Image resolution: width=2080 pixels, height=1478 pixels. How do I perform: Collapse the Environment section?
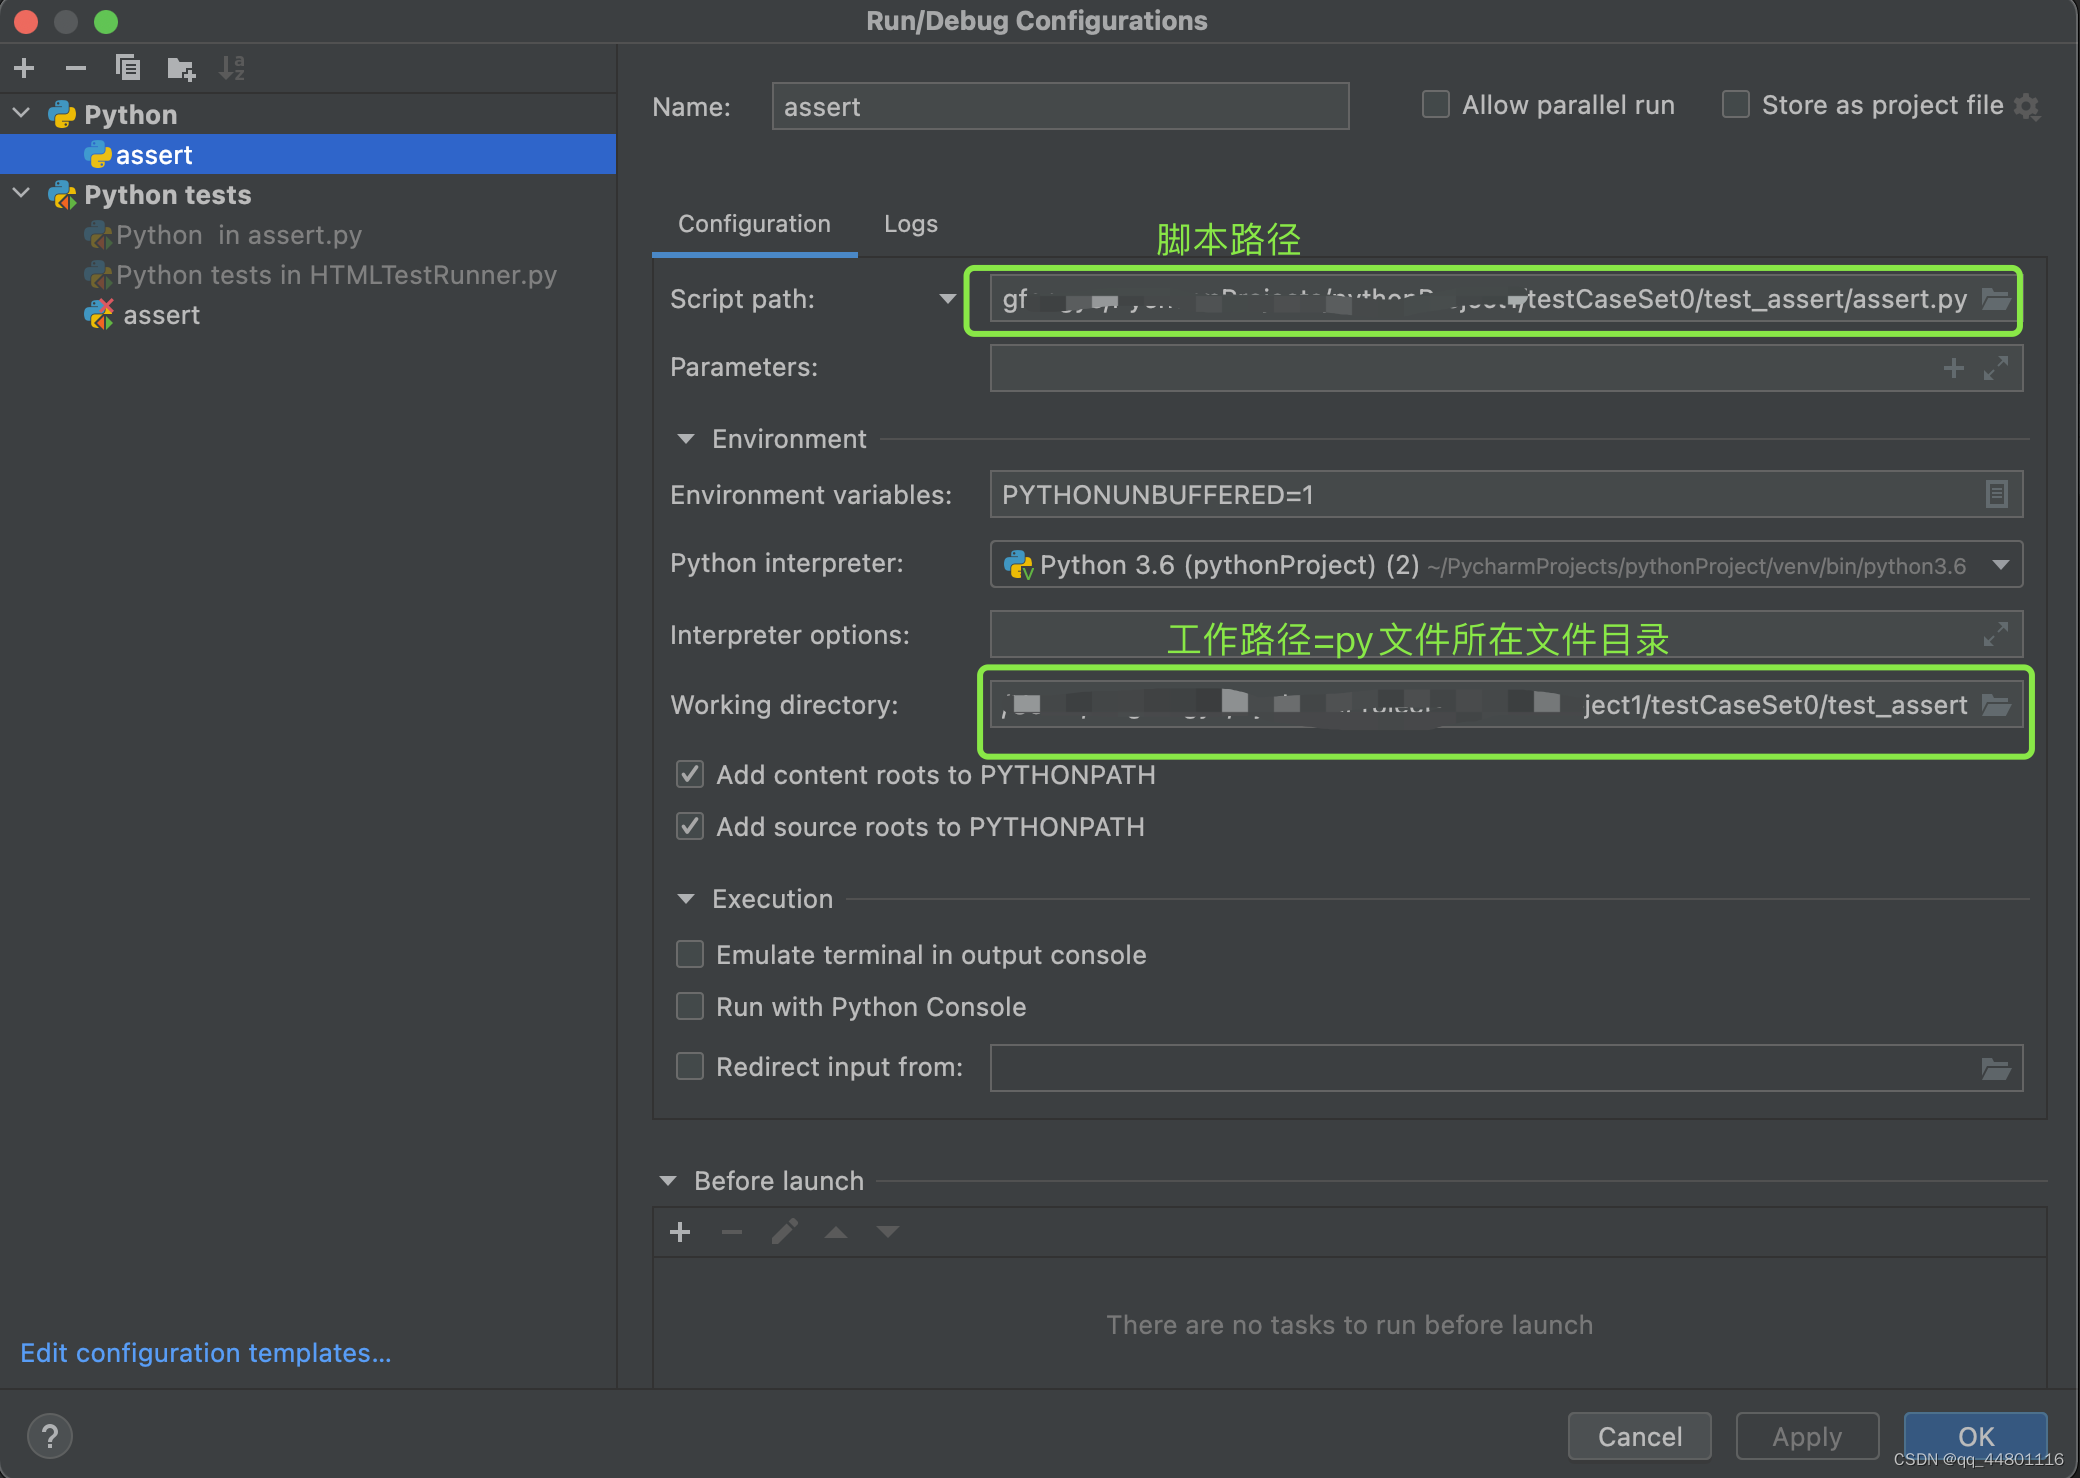point(686,439)
